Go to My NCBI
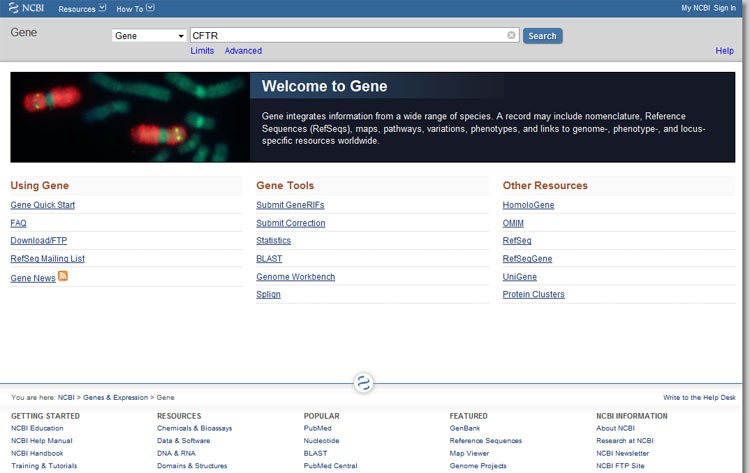 695,8
